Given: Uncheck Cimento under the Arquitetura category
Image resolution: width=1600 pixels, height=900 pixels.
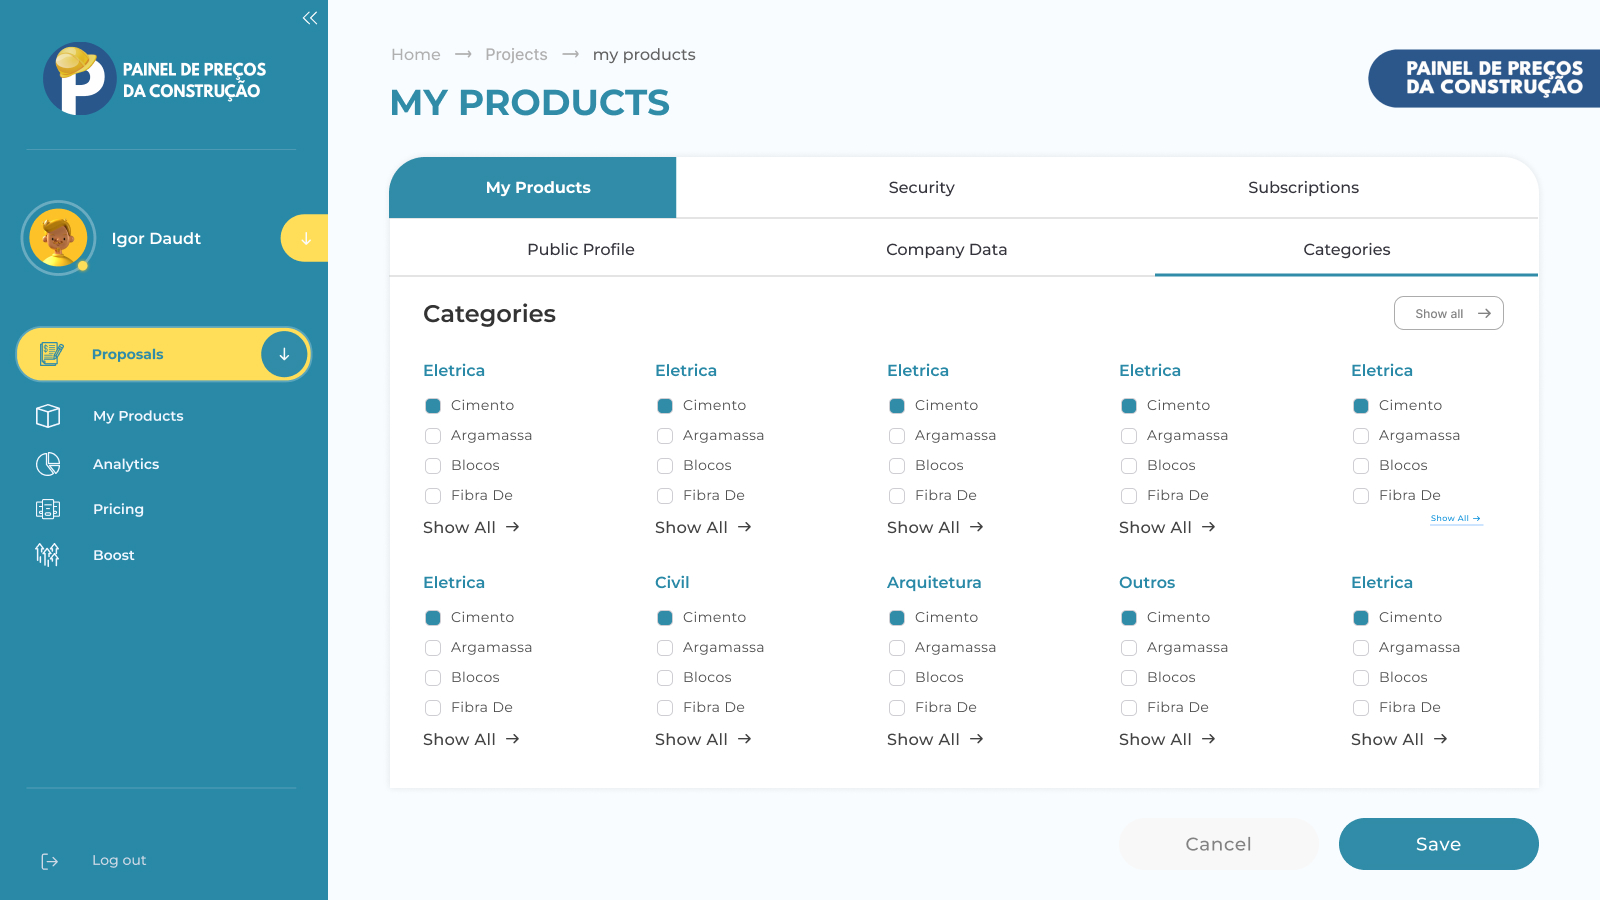Looking at the screenshot, I should (897, 618).
